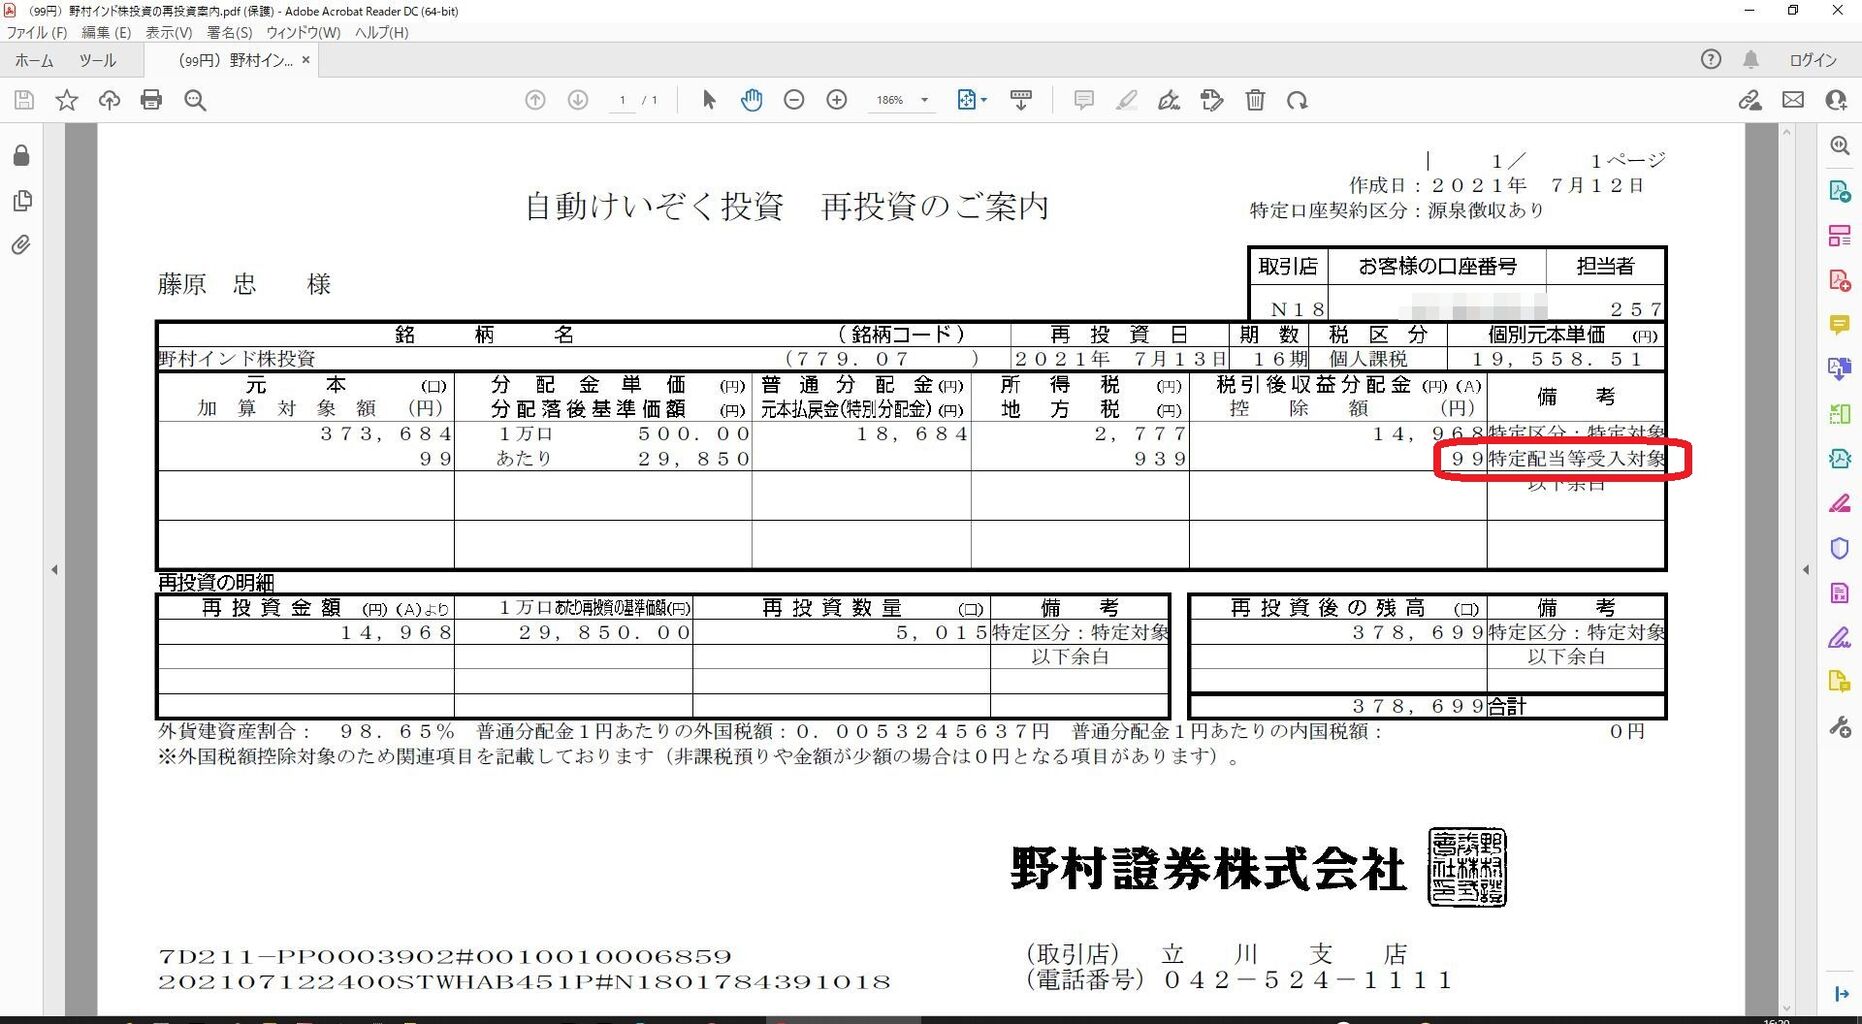
Task: Open the attachments paperclip panel
Action: click(21, 245)
